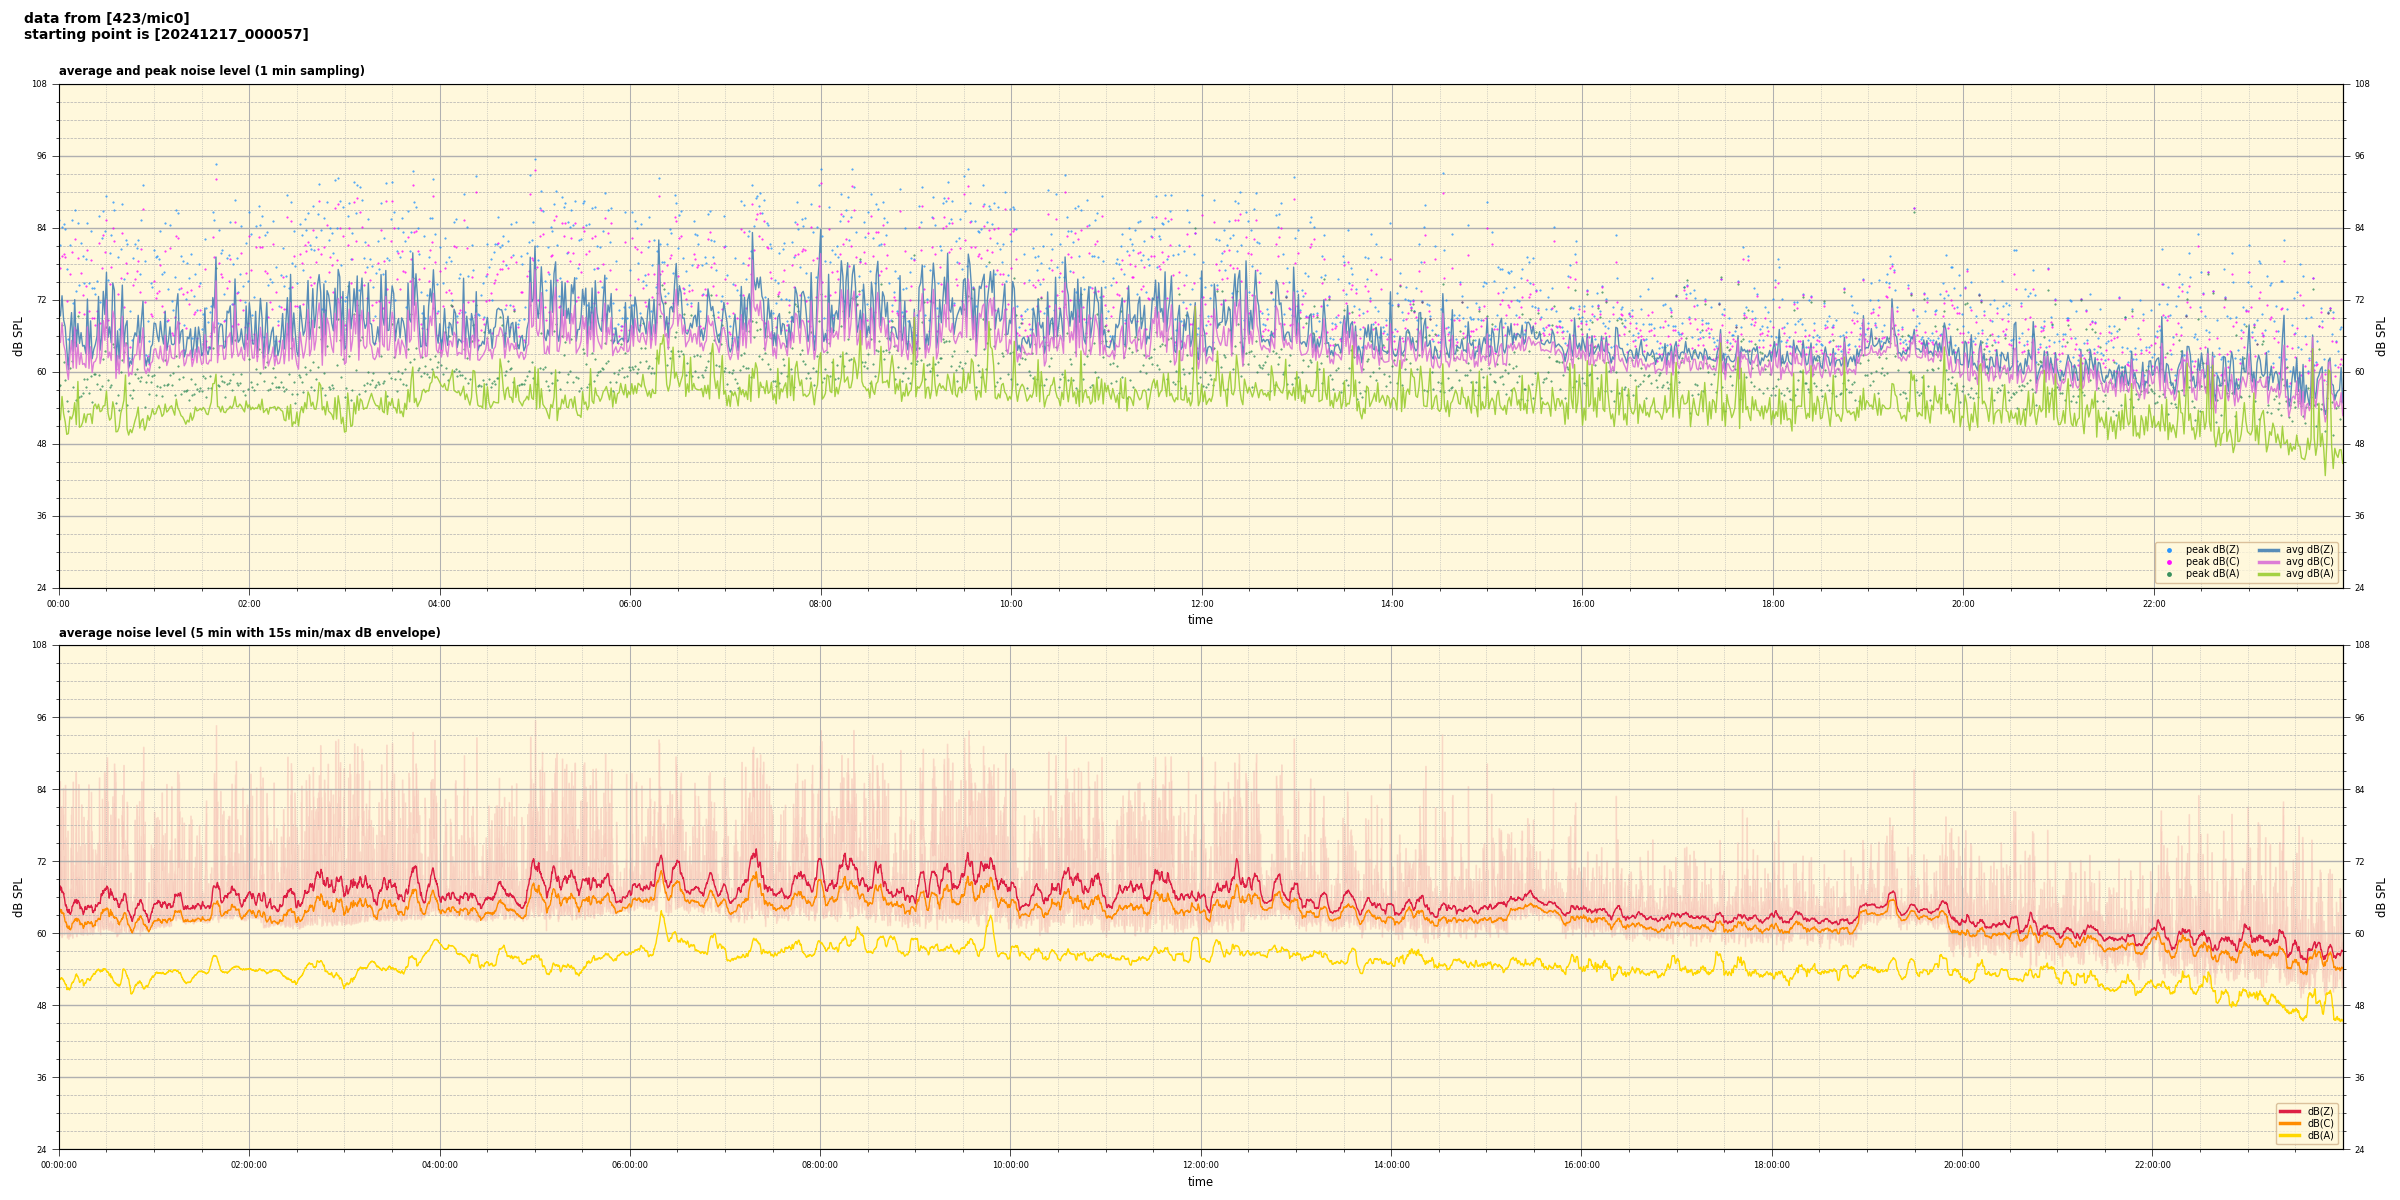Image resolution: width=2400 pixels, height=1200 pixels.
Task: Click the 22:00:00 tick on bottom chart axis
Action: 2153,1165
